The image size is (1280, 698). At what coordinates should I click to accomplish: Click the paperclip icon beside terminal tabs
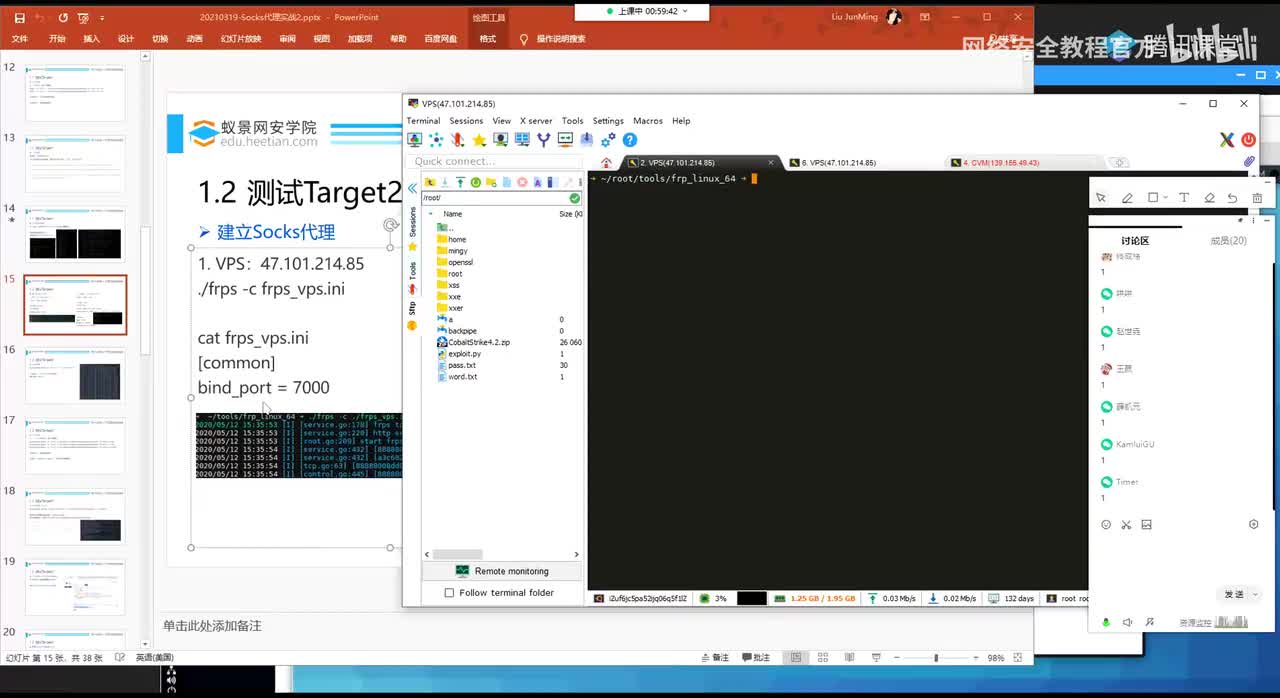coord(1249,162)
